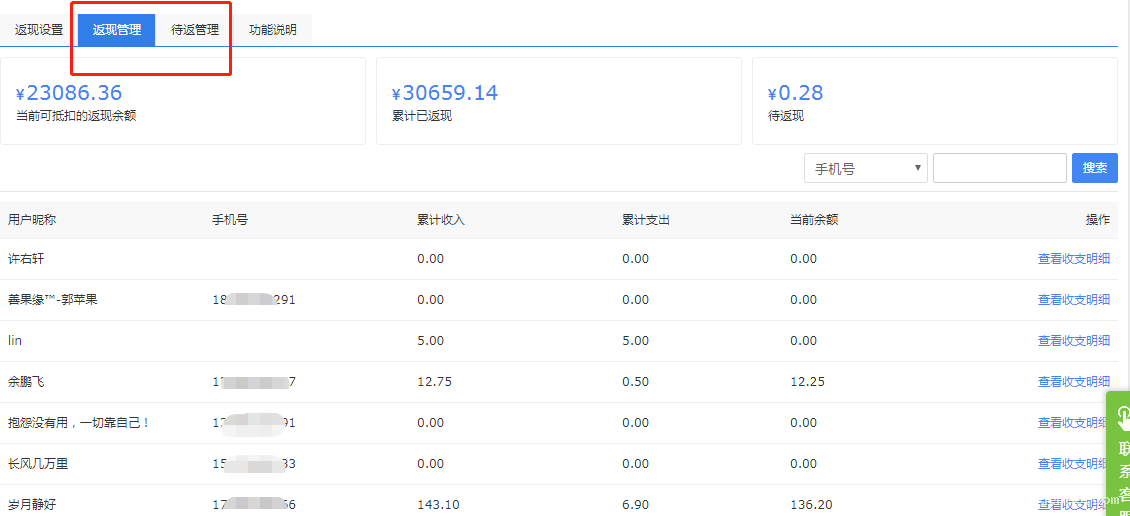Click the ¥30659.14 累计已返现 amount
1130x516 pixels.
point(445,93)
